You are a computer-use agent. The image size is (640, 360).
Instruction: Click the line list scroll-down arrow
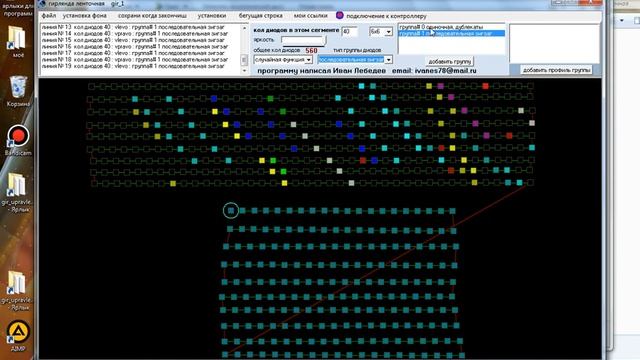[244, 71]
